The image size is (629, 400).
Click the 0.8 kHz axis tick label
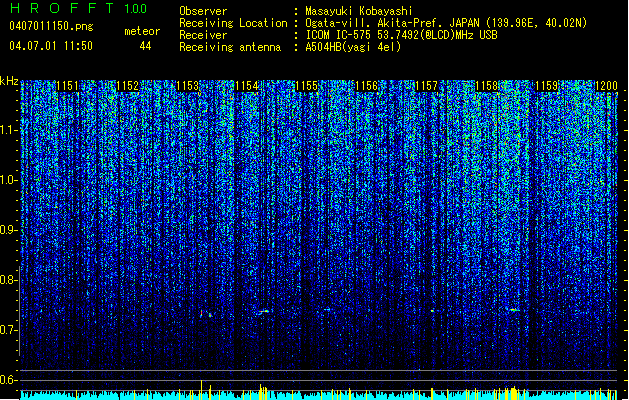coord(8,280)
